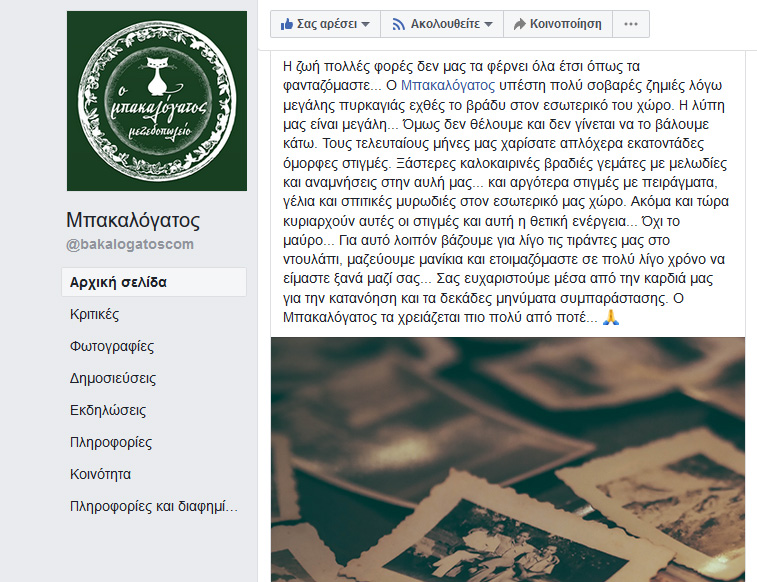Select Δημοσιεύσεις in the sidebar

click(x=113, y=378)
